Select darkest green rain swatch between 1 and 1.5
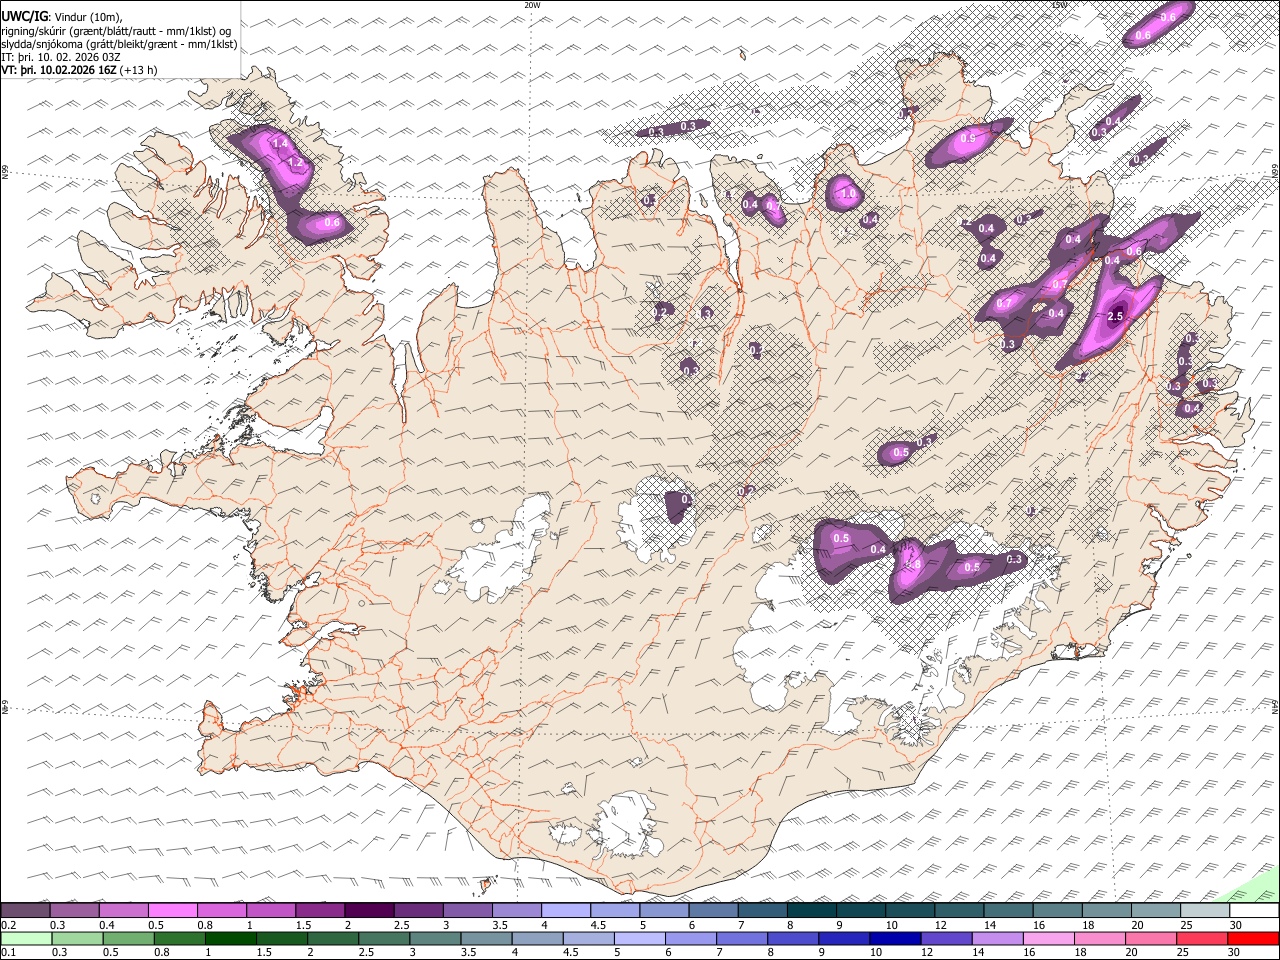Image resolution: width=1280 pixels, height=960 pixels. pyautogui.click(x=231, y=938)
